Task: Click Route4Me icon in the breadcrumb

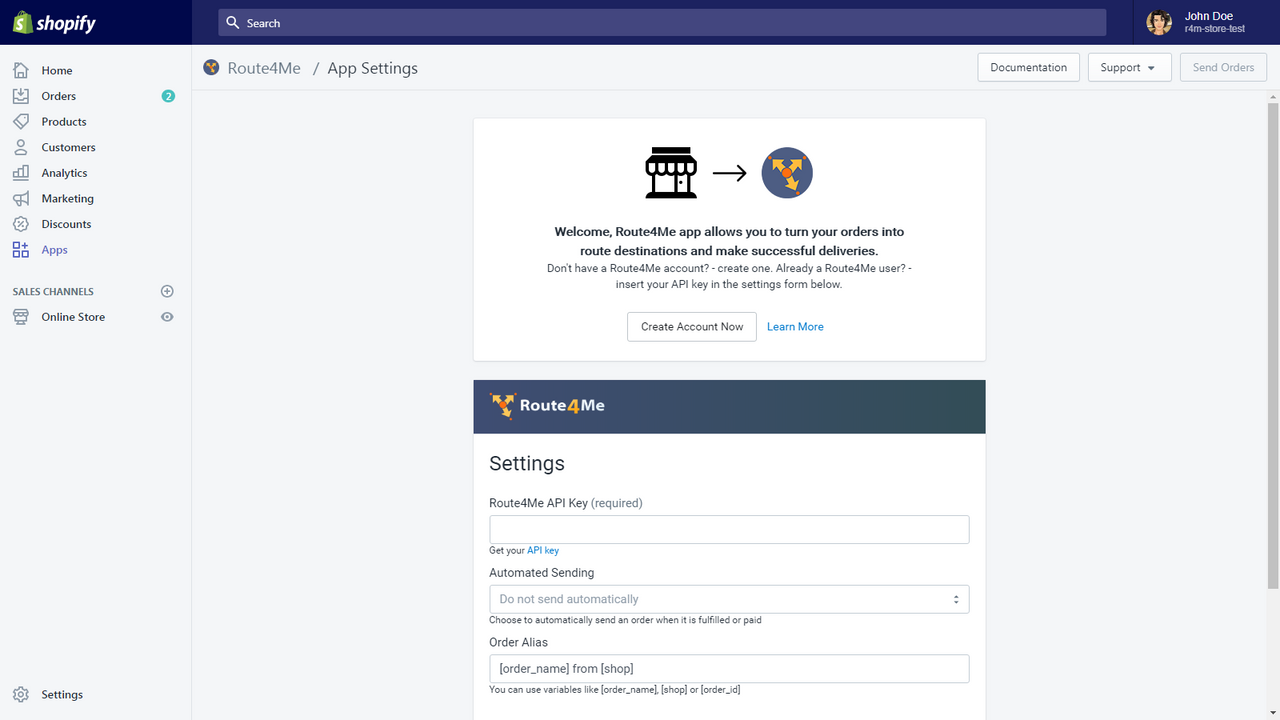Action: [x=211, y=67]
